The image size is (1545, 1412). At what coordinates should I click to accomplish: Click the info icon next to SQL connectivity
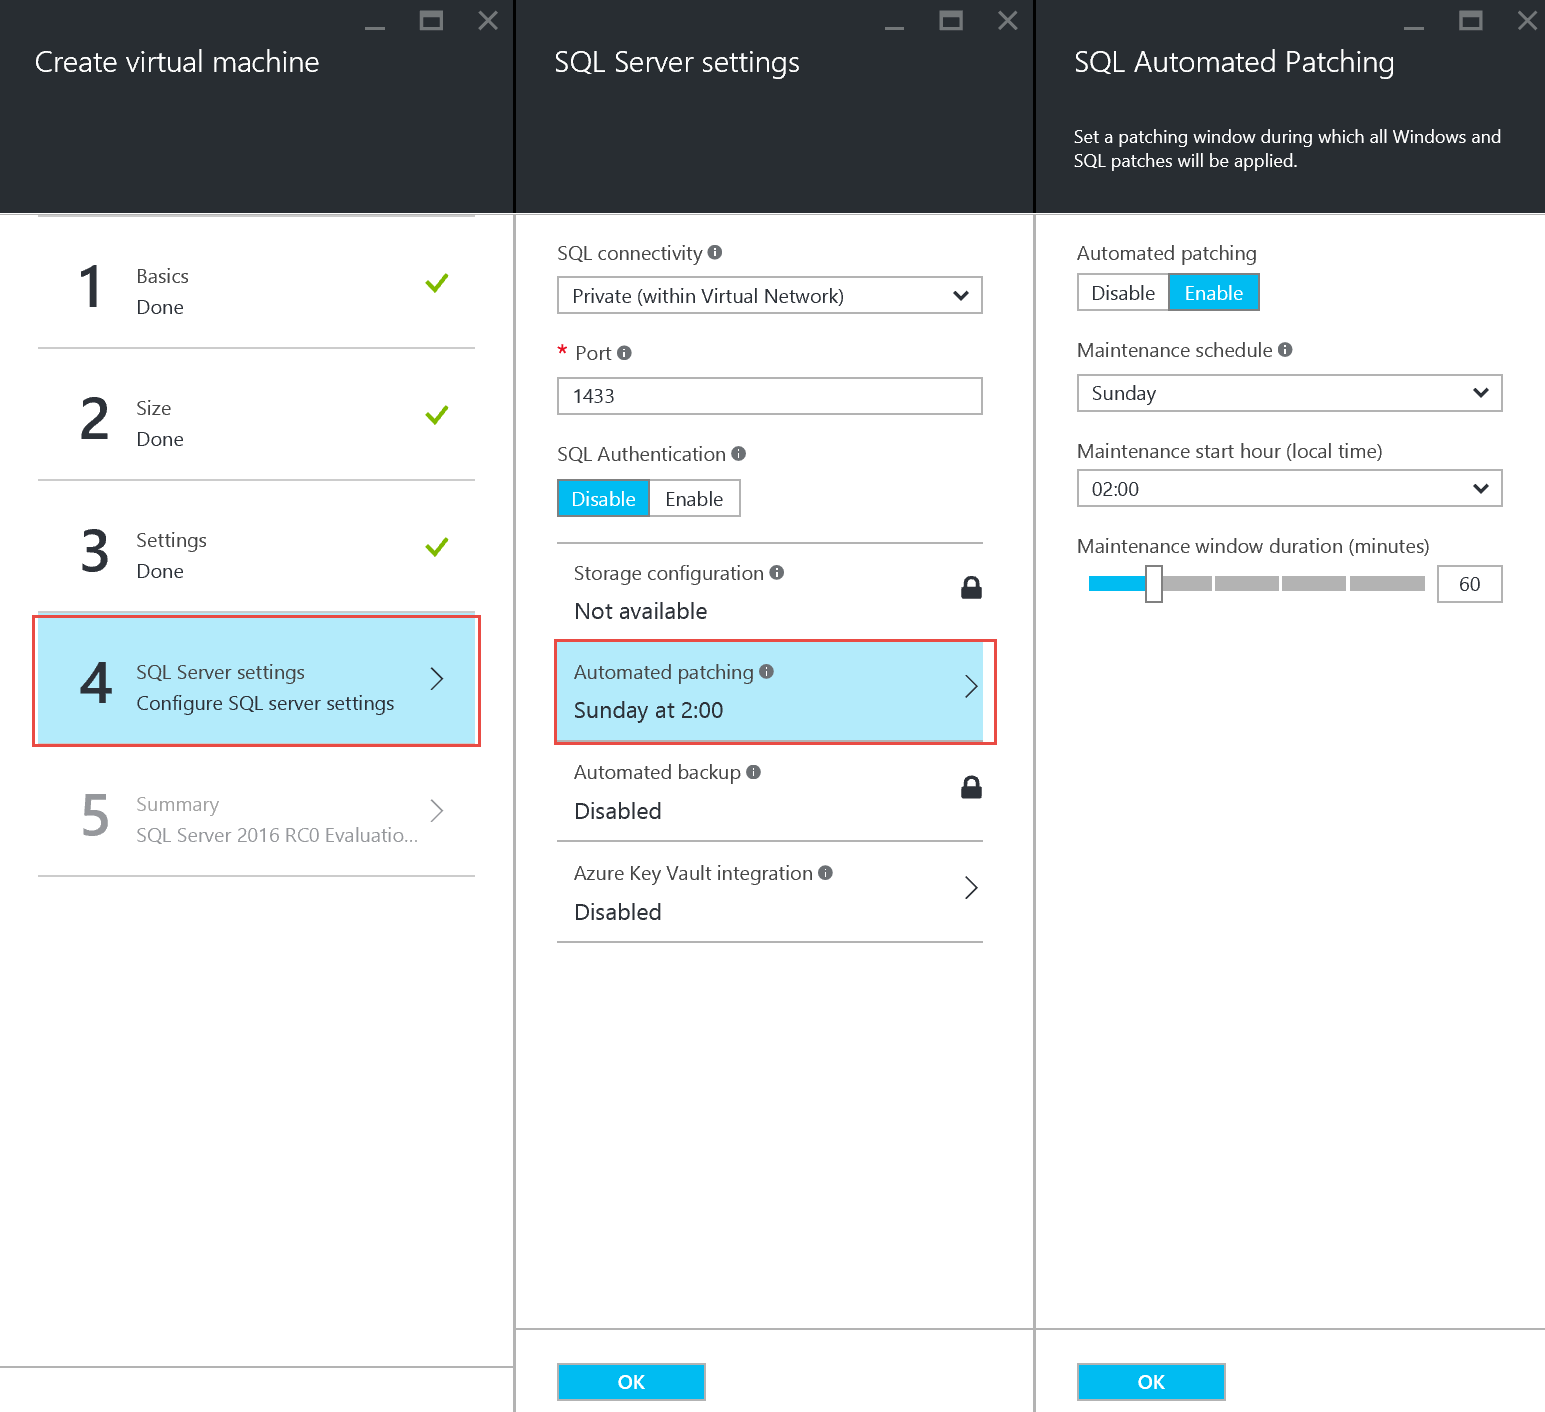(x=715, y=252)
